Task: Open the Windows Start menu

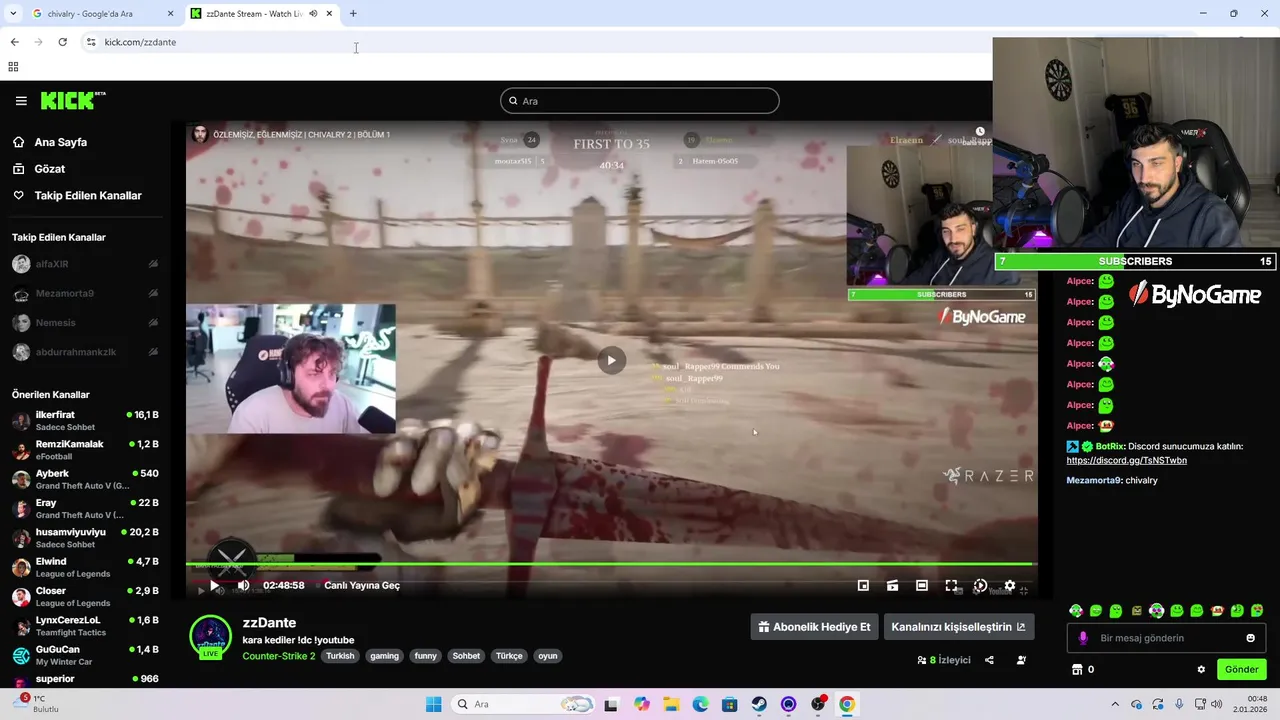Action: coord(433,704)
